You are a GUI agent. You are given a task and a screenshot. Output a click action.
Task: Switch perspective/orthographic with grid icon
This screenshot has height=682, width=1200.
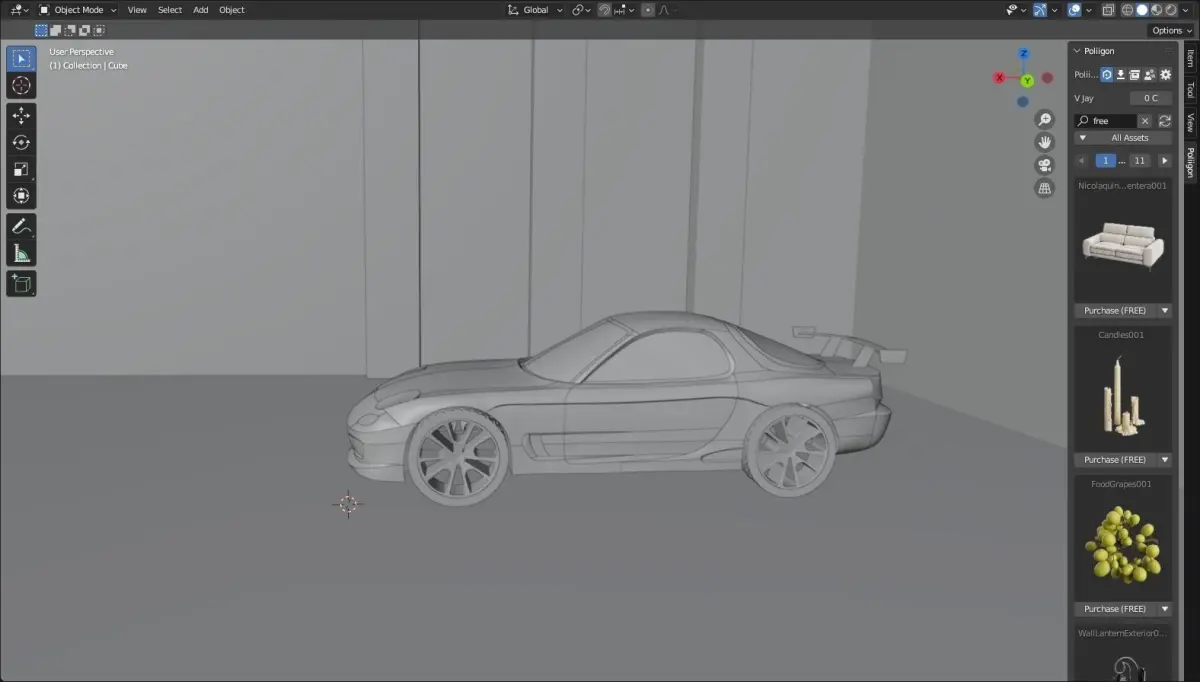point(1045,188)
